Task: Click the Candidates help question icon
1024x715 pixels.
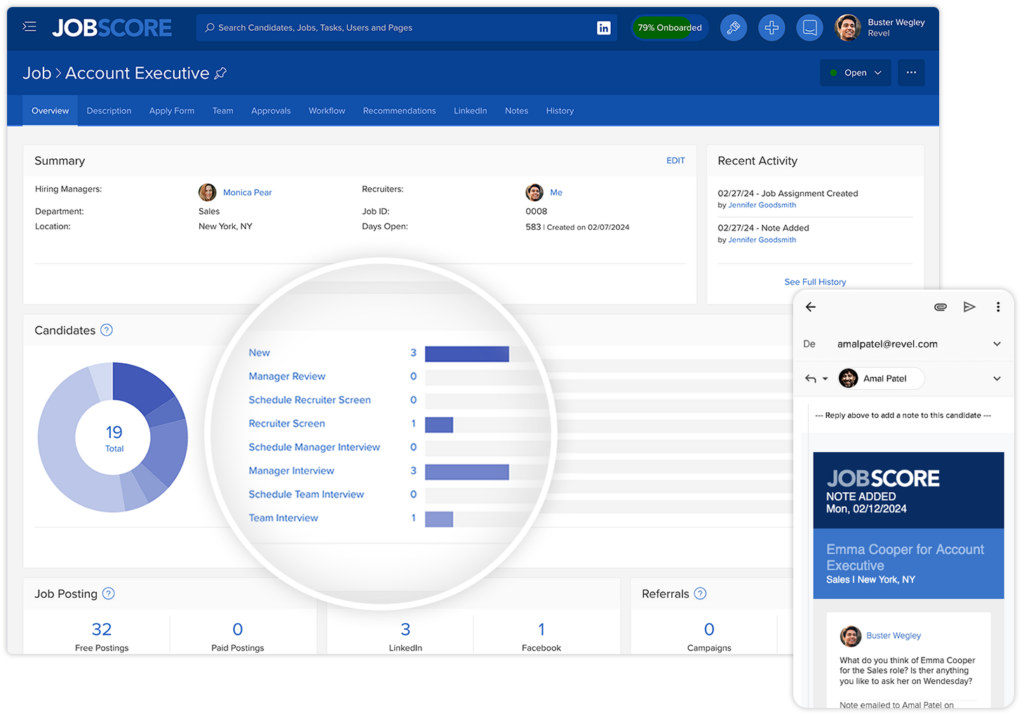Action: click(x=107, y=330)
